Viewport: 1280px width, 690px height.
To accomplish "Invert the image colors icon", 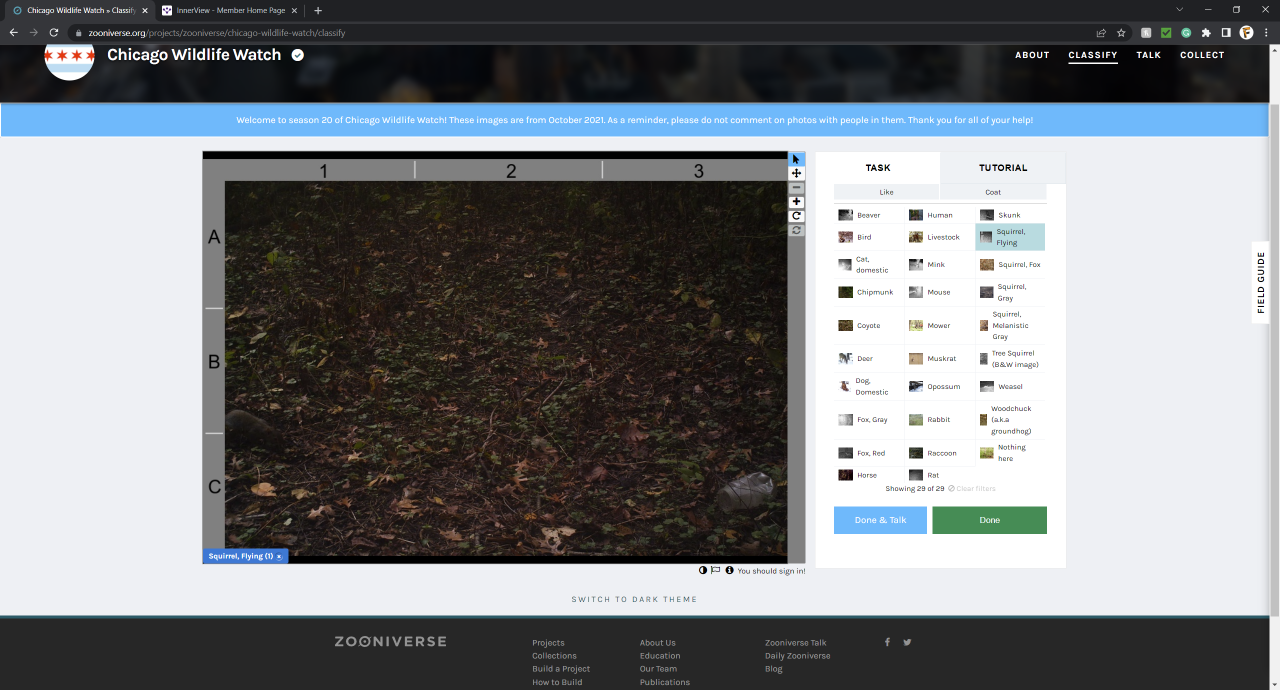I will pyautogui.click(x=703, y=570).
